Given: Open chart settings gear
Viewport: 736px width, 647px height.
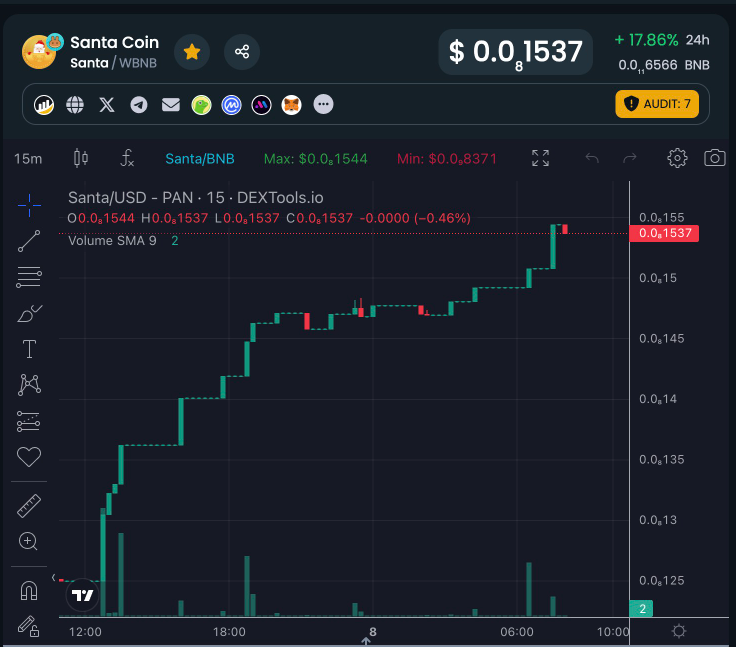Looking at the screenshot, I should pyautogui.click(x=677, y=158).
